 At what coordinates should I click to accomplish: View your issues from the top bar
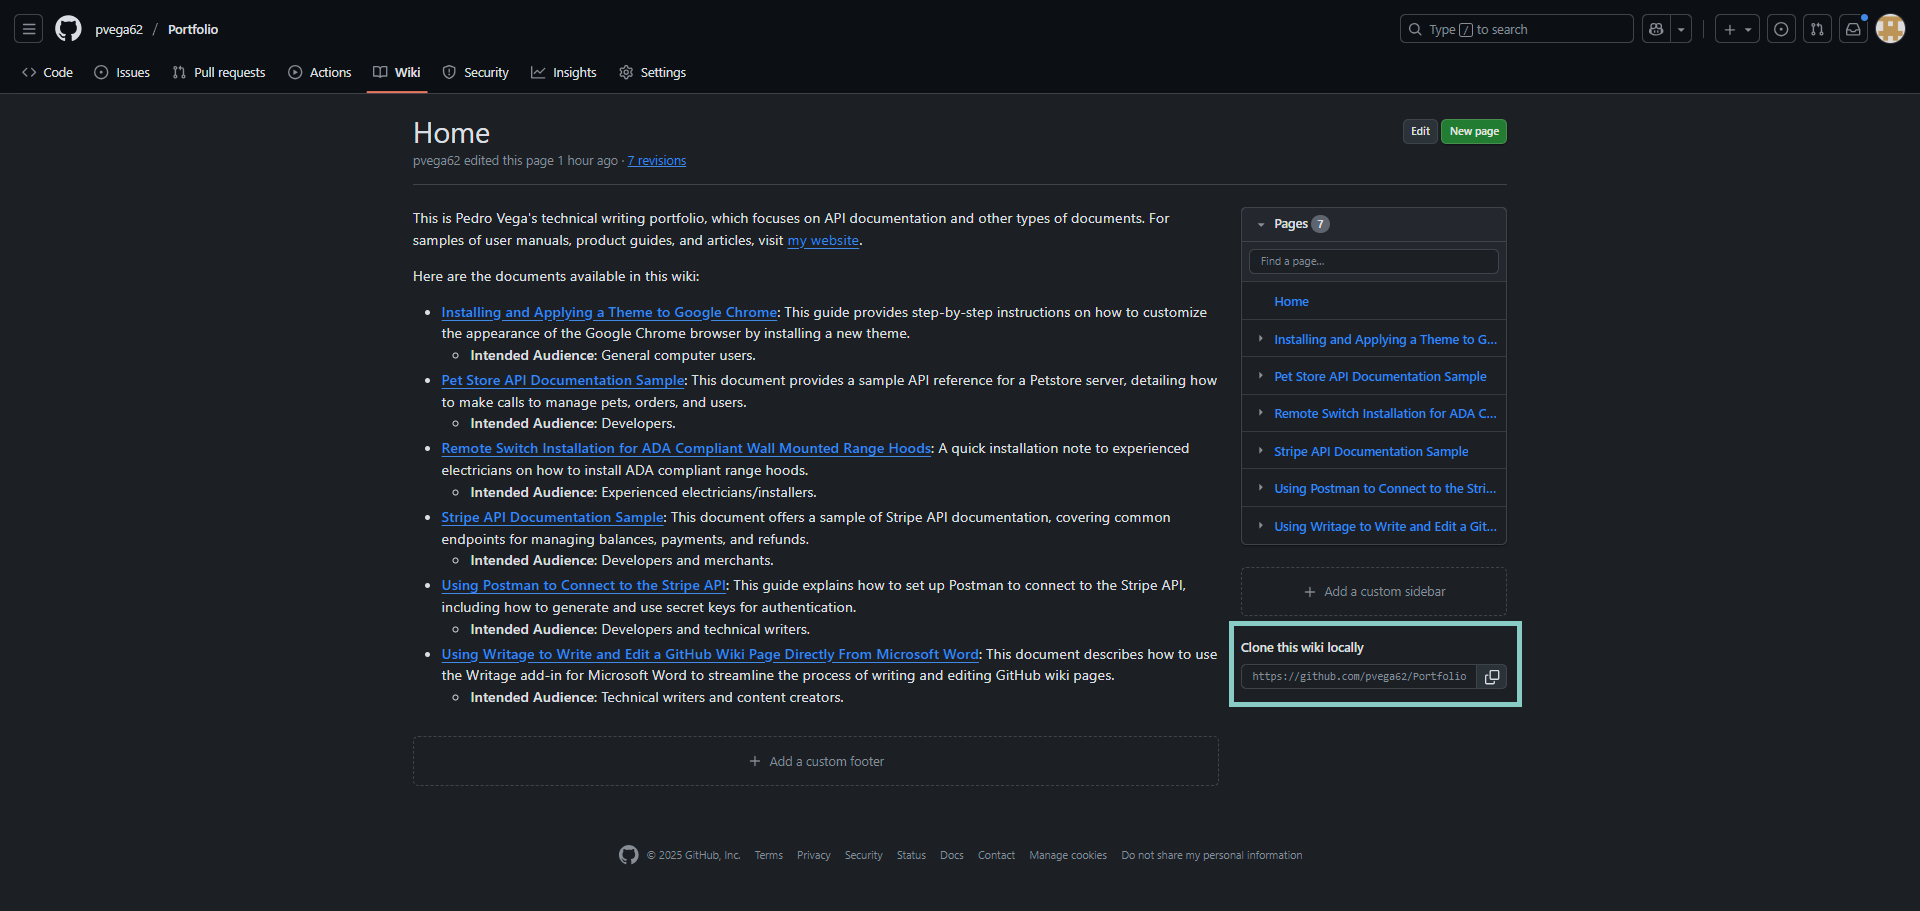click(1781, 28)
